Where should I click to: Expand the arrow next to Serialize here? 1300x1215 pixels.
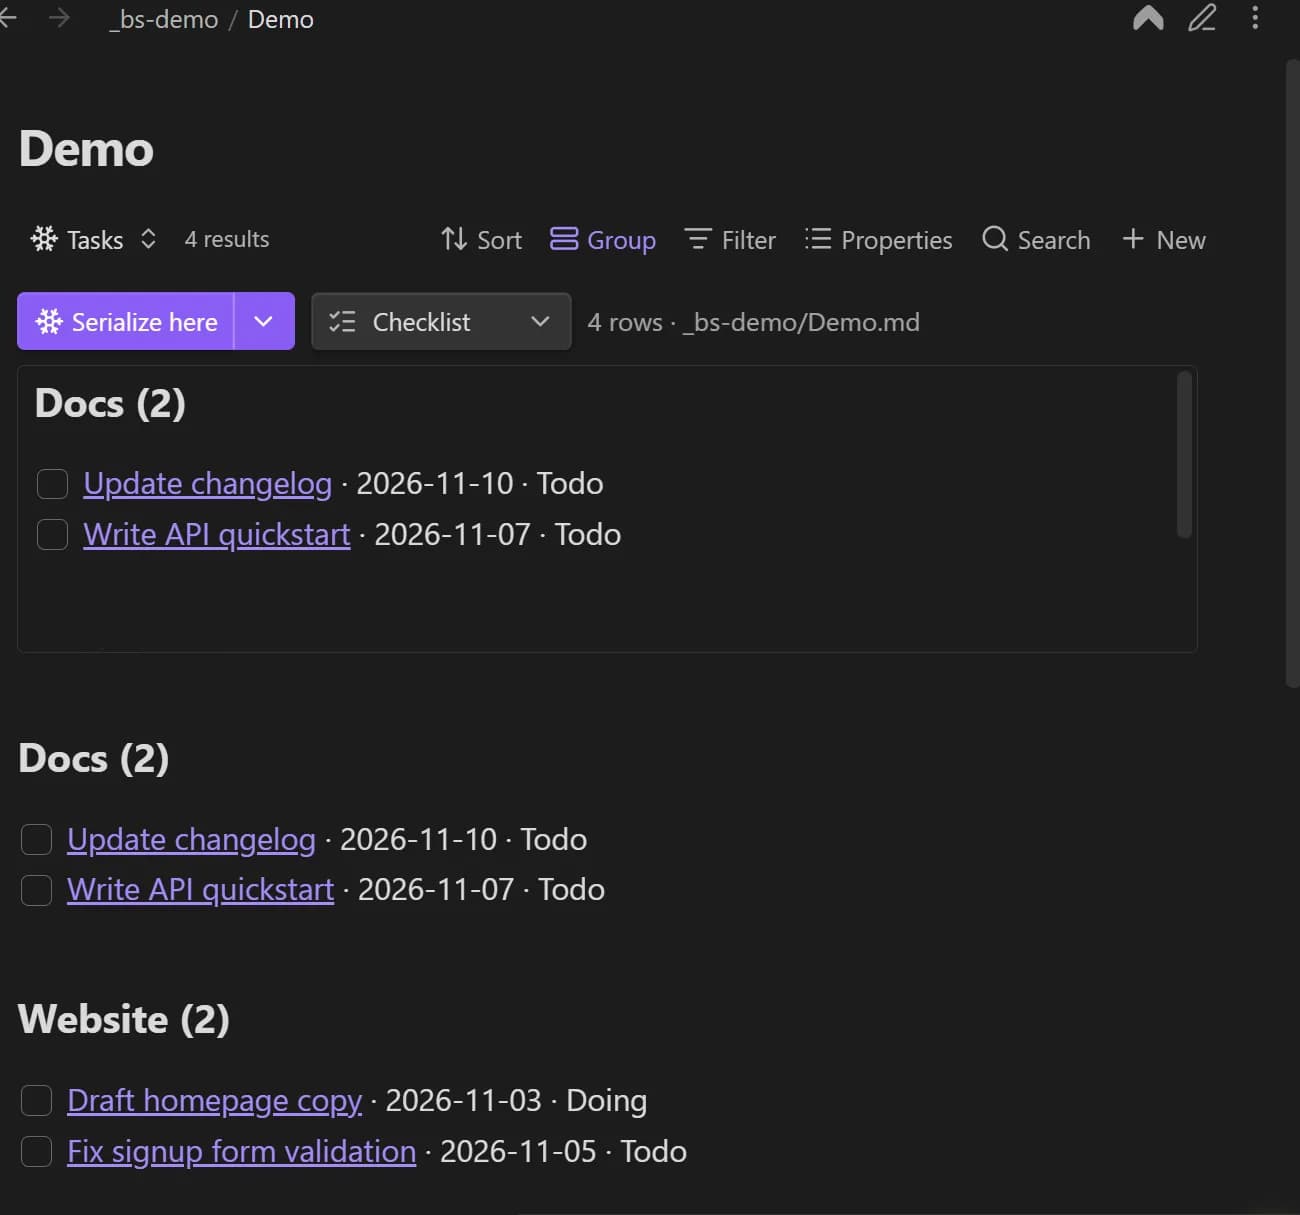(x=264, y=321)
